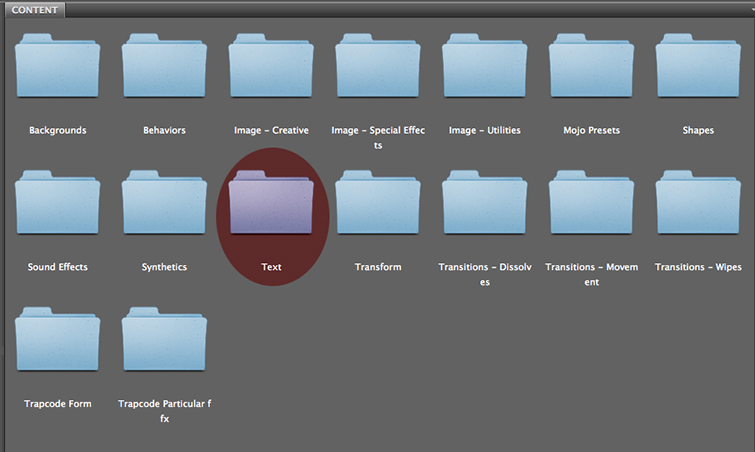Open Image - Special Effects folder
755x452 pixels.
[378, 68]
